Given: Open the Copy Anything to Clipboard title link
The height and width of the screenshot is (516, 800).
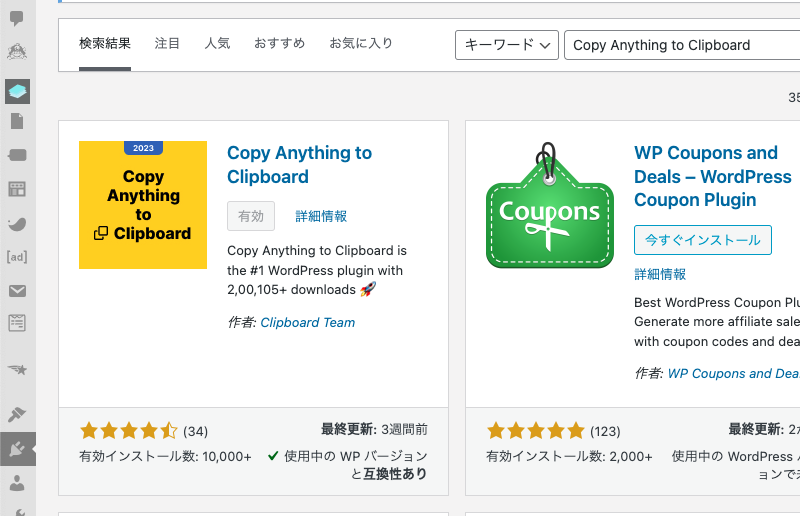Looking at the screenshot, I should point(299,164).
